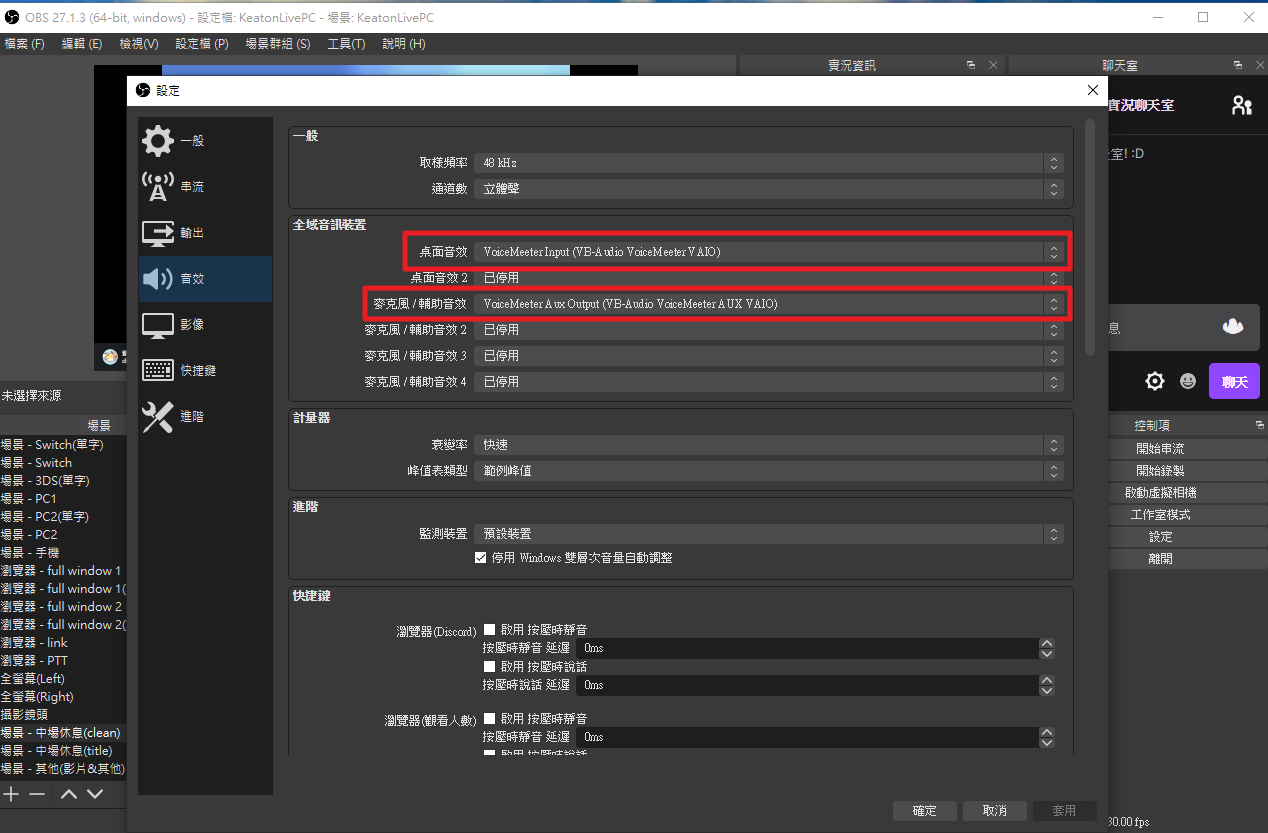The height and width of the screenshot is (833, 1268).
Task: Click the cloud icon in chat message box
Action: click(1232, 327)
